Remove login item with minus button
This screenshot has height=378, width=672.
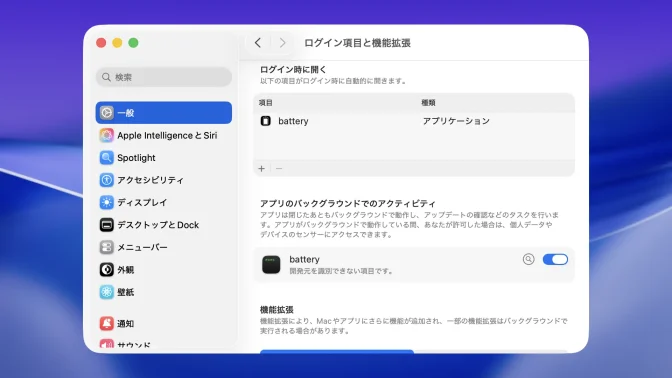(279, 168)
